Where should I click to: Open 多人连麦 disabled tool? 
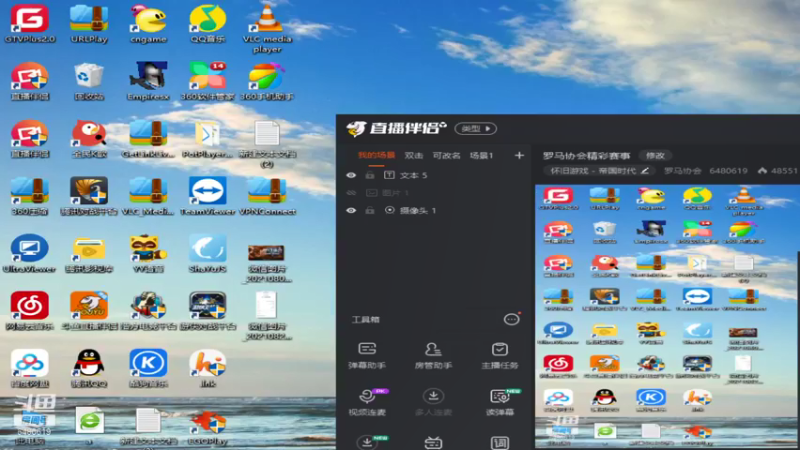click(x=433, y=402)
